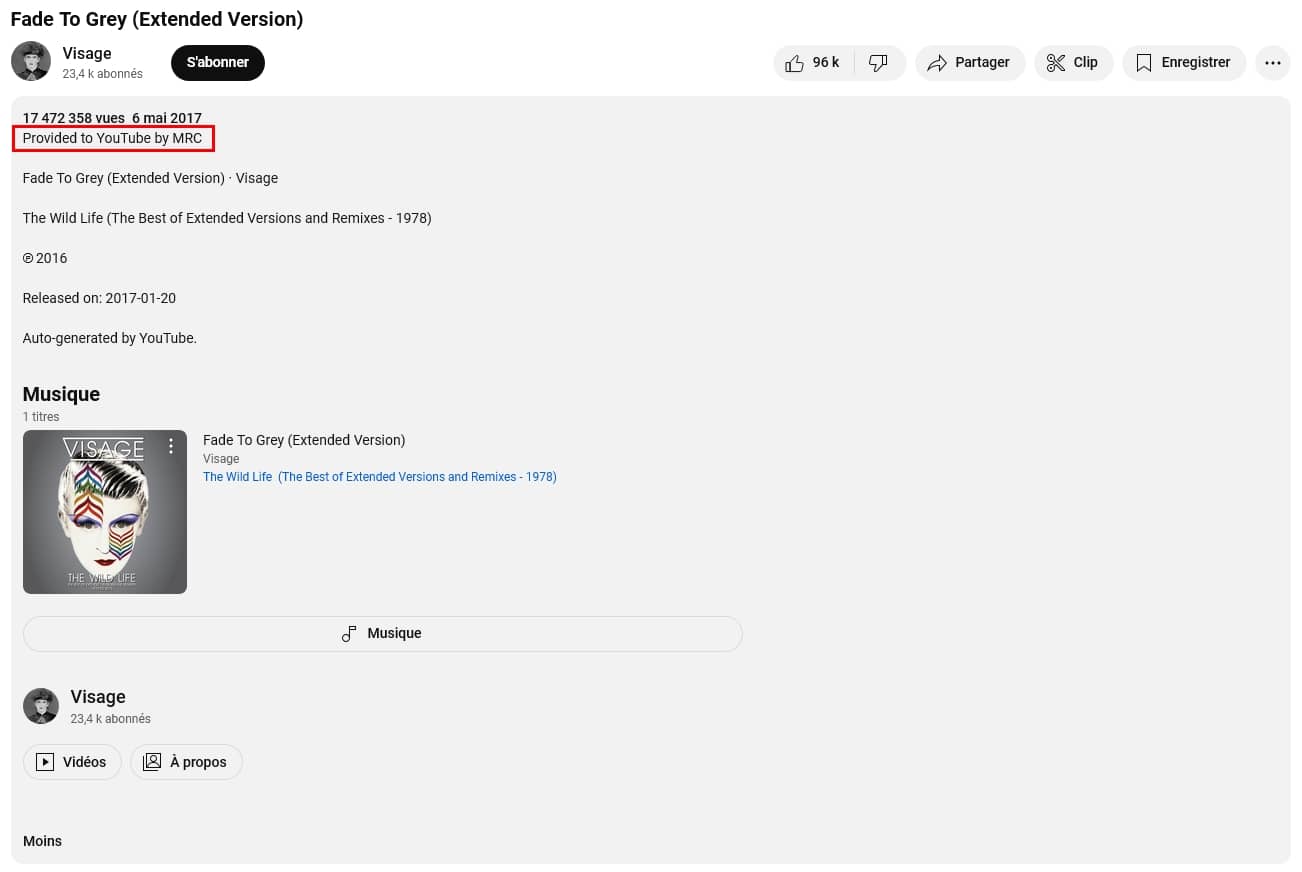Click the Fade To Grey song title
Image resolution: width=1302 pixels, height=872 pixels.
[x=304, y=440]
